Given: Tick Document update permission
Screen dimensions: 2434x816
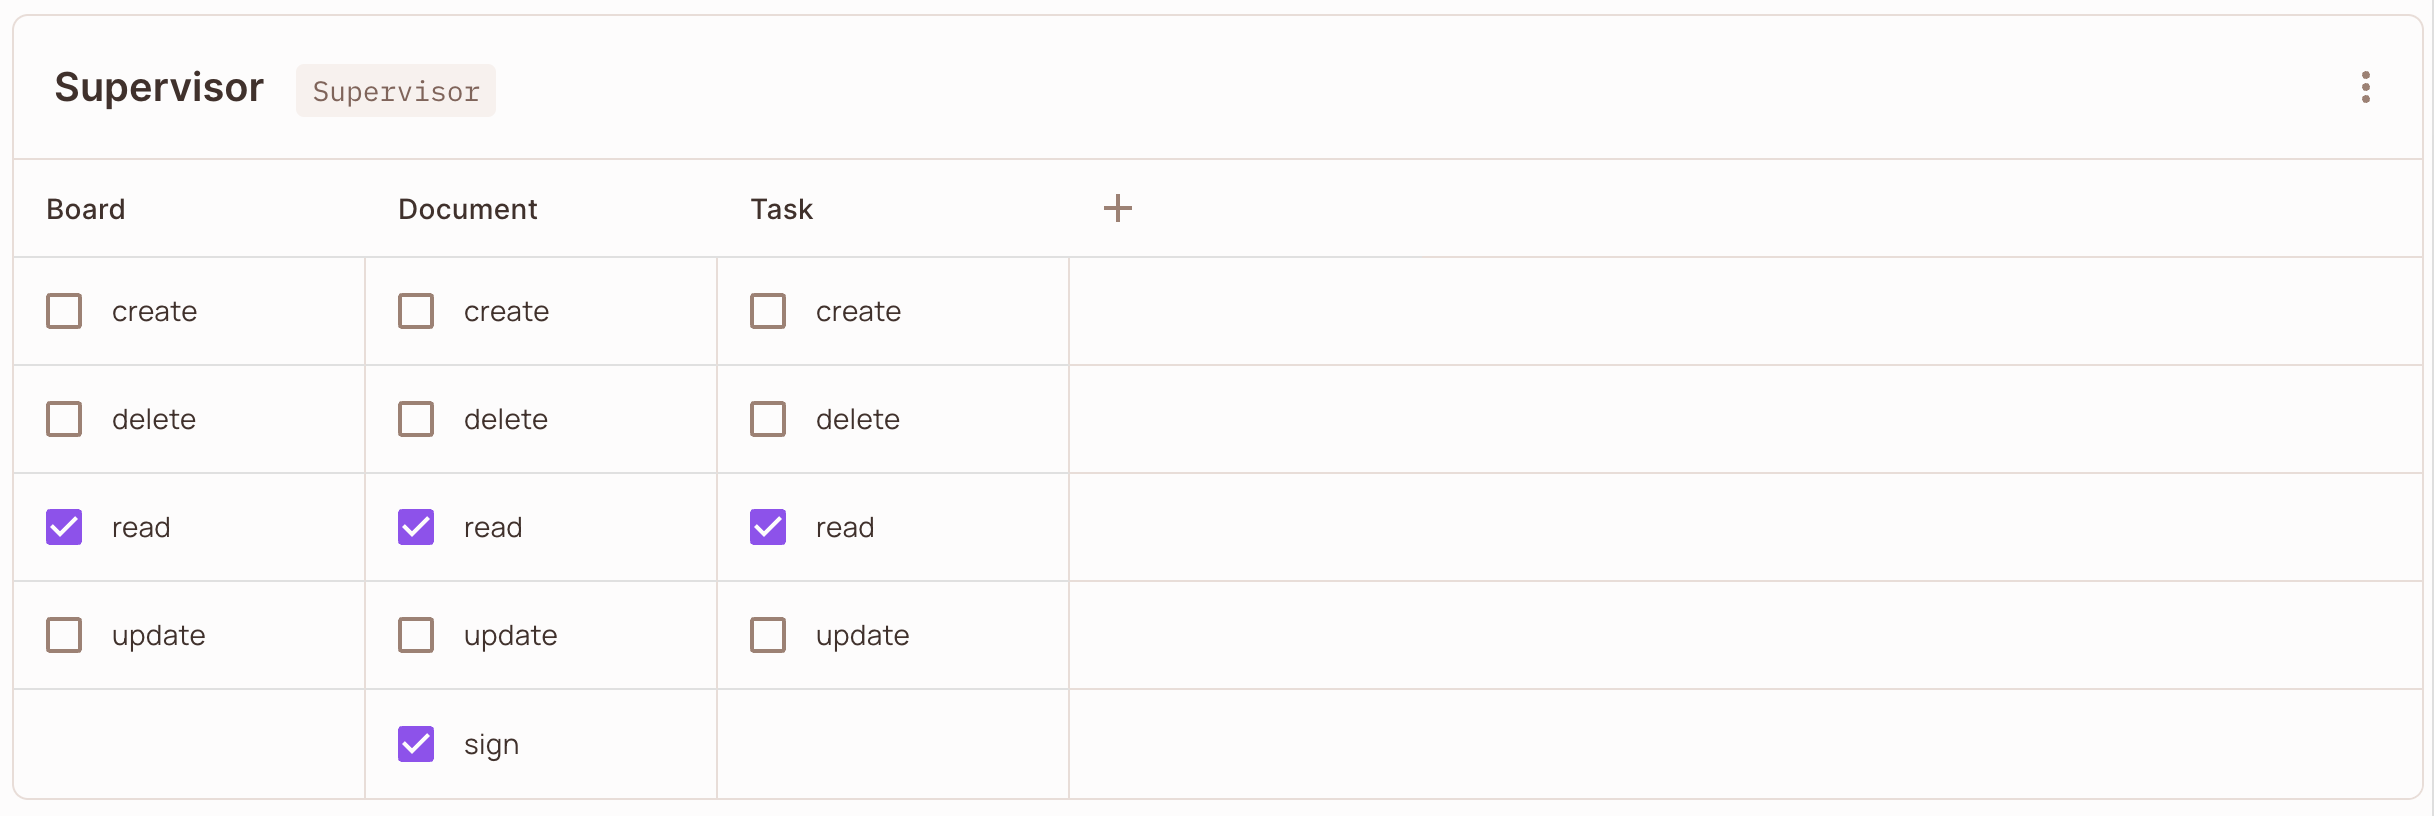Looking at the screenshot, I should [x=416, y=635].
